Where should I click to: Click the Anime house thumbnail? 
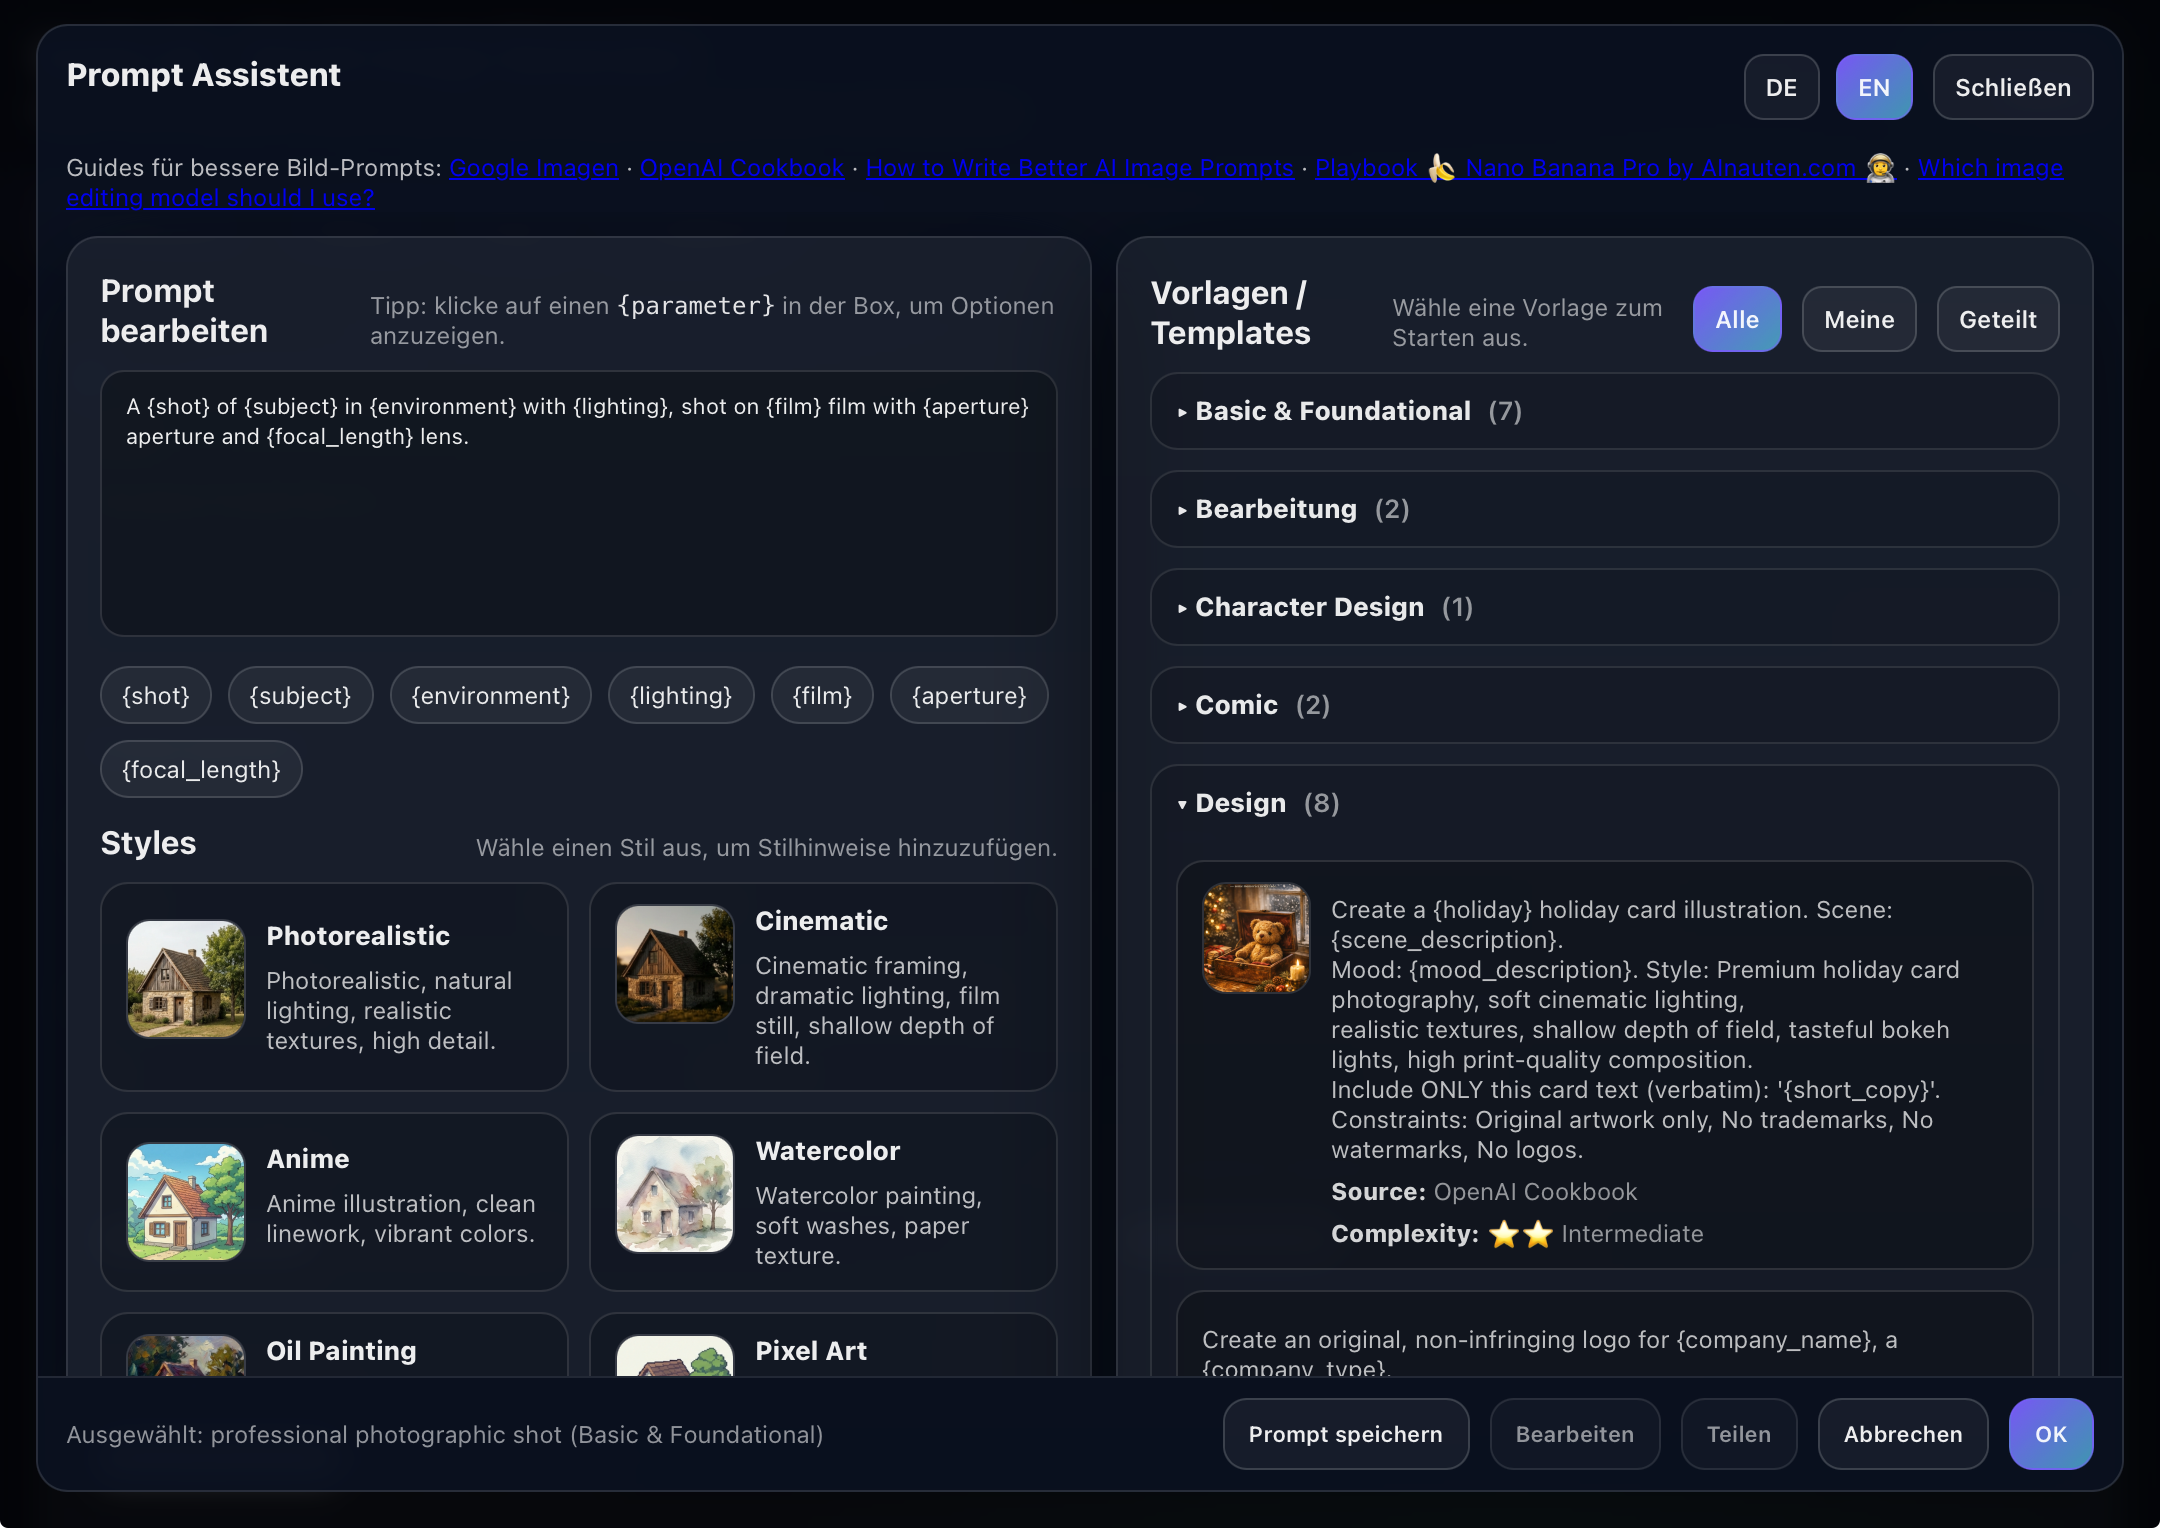(x=186, y=1202)
